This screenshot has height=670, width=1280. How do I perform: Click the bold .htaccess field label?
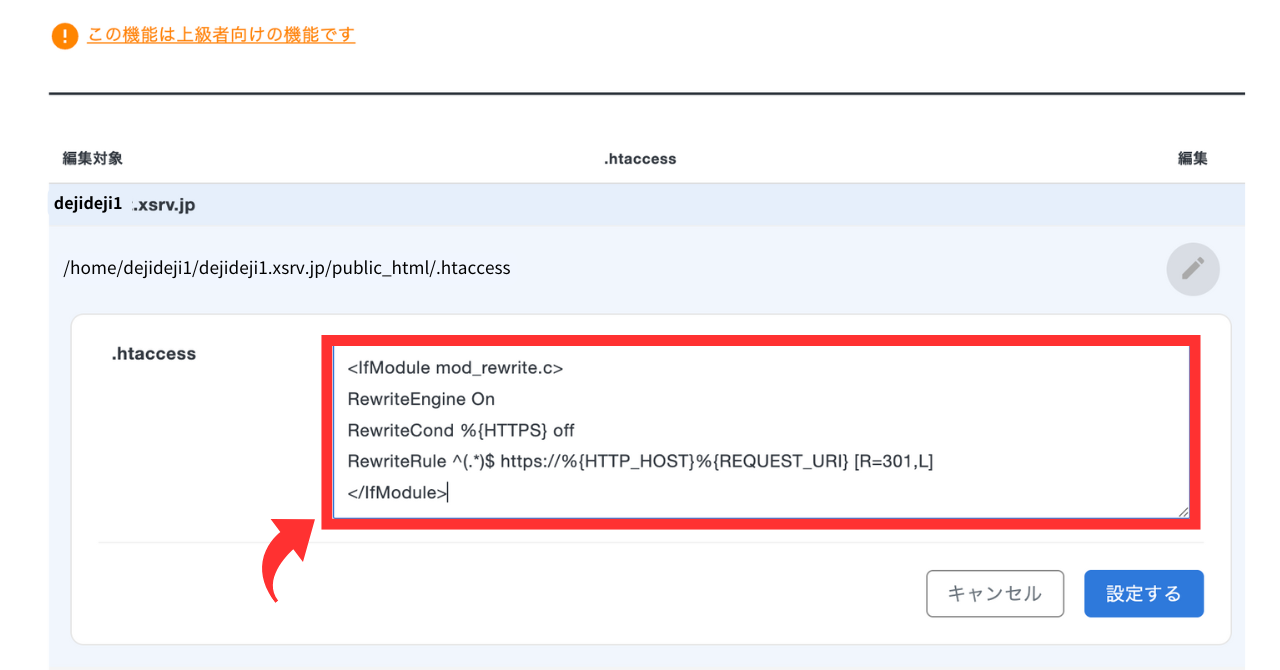153,353
